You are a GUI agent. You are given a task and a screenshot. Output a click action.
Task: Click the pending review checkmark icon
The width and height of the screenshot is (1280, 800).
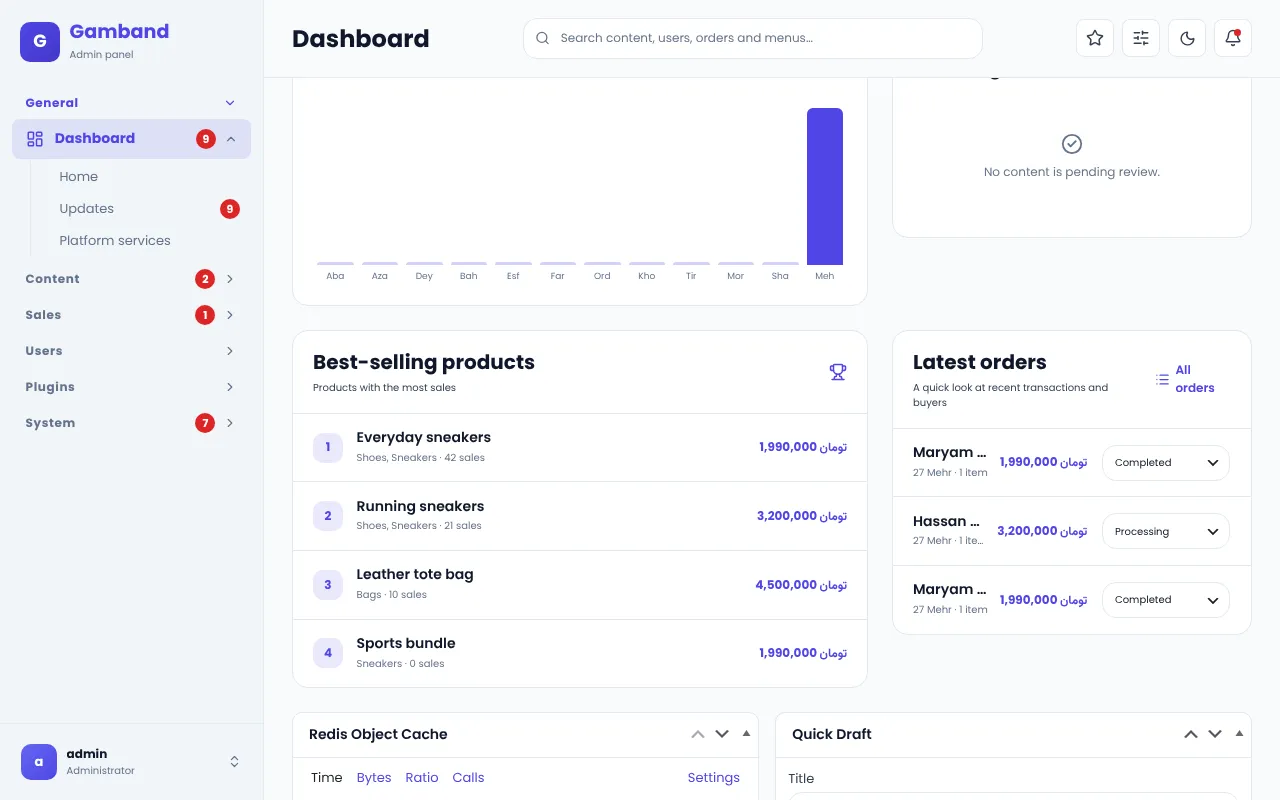(x=1072, y=144)
